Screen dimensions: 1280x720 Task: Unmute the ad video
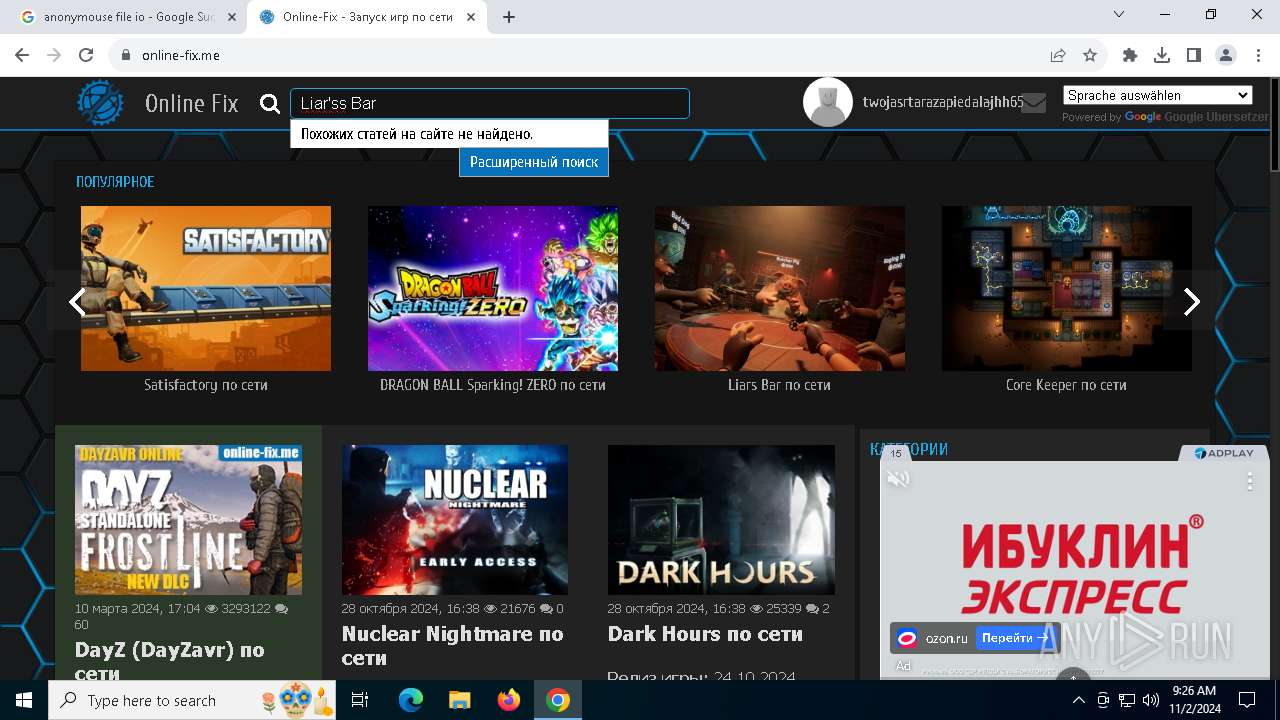pos(898,479)
